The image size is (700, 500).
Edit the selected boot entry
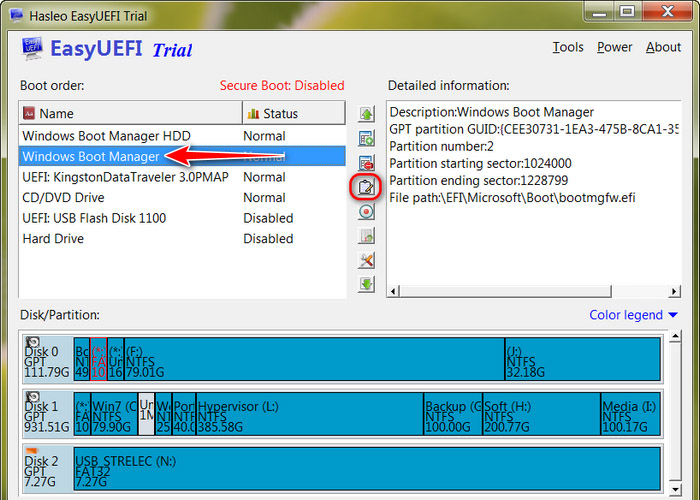(366, 187)
